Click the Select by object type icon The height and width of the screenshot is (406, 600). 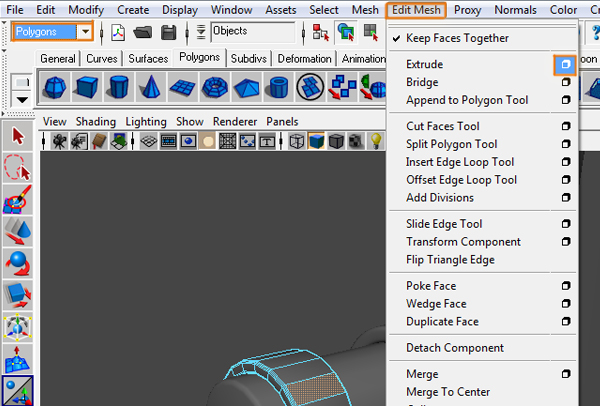point(346,32)
